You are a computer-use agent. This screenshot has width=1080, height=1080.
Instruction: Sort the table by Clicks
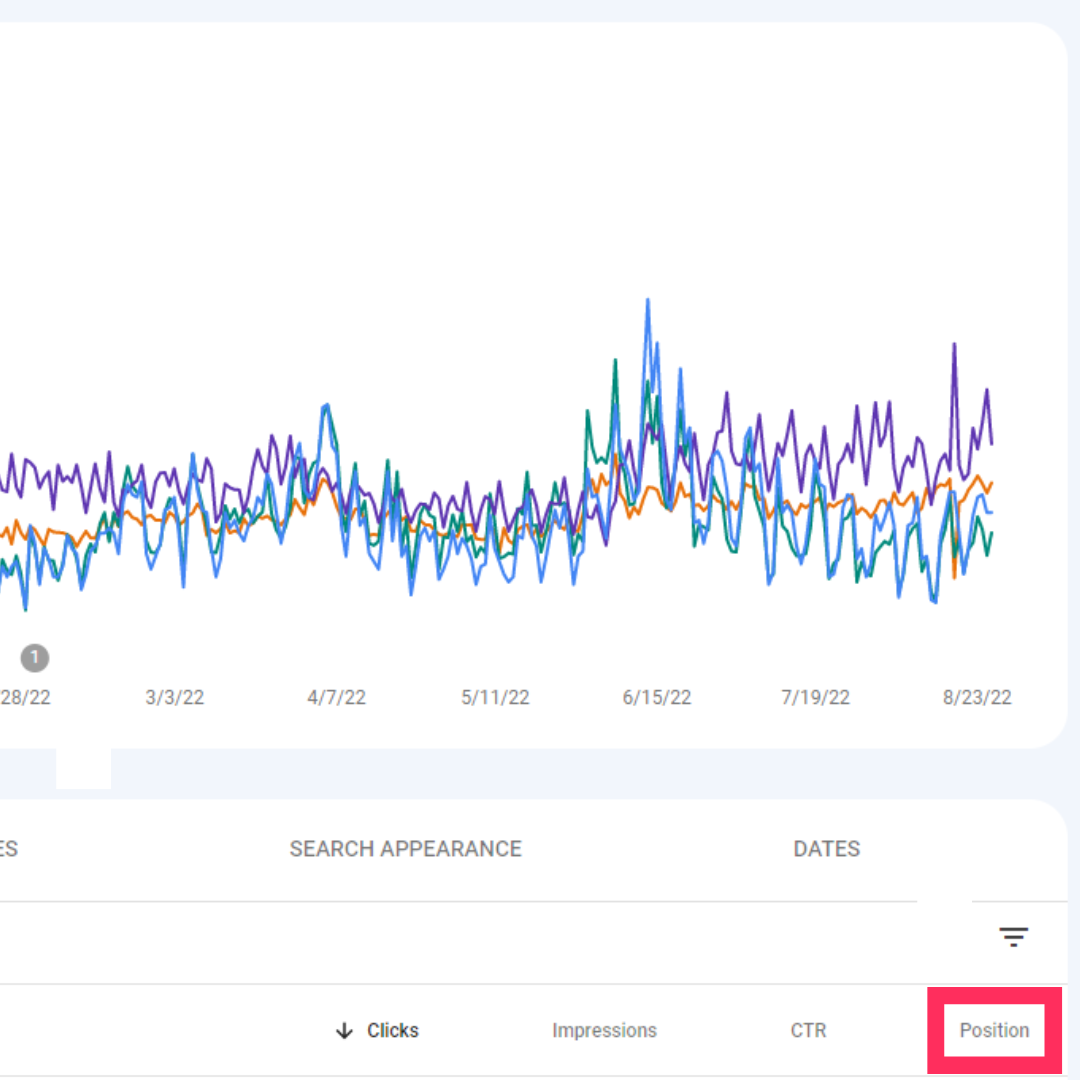click(x=393, y=1030)
